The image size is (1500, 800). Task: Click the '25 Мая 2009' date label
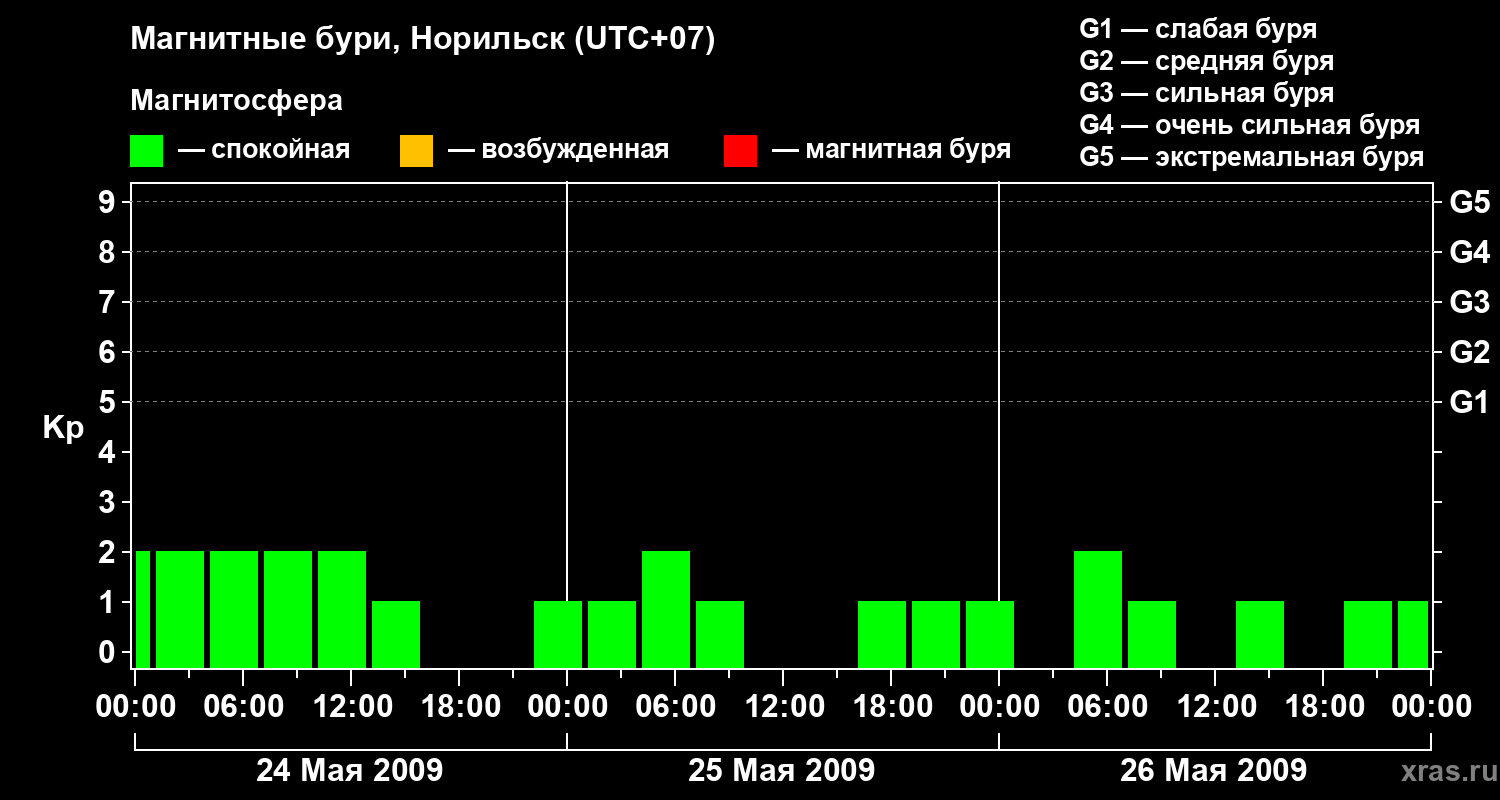coord(781,771)
